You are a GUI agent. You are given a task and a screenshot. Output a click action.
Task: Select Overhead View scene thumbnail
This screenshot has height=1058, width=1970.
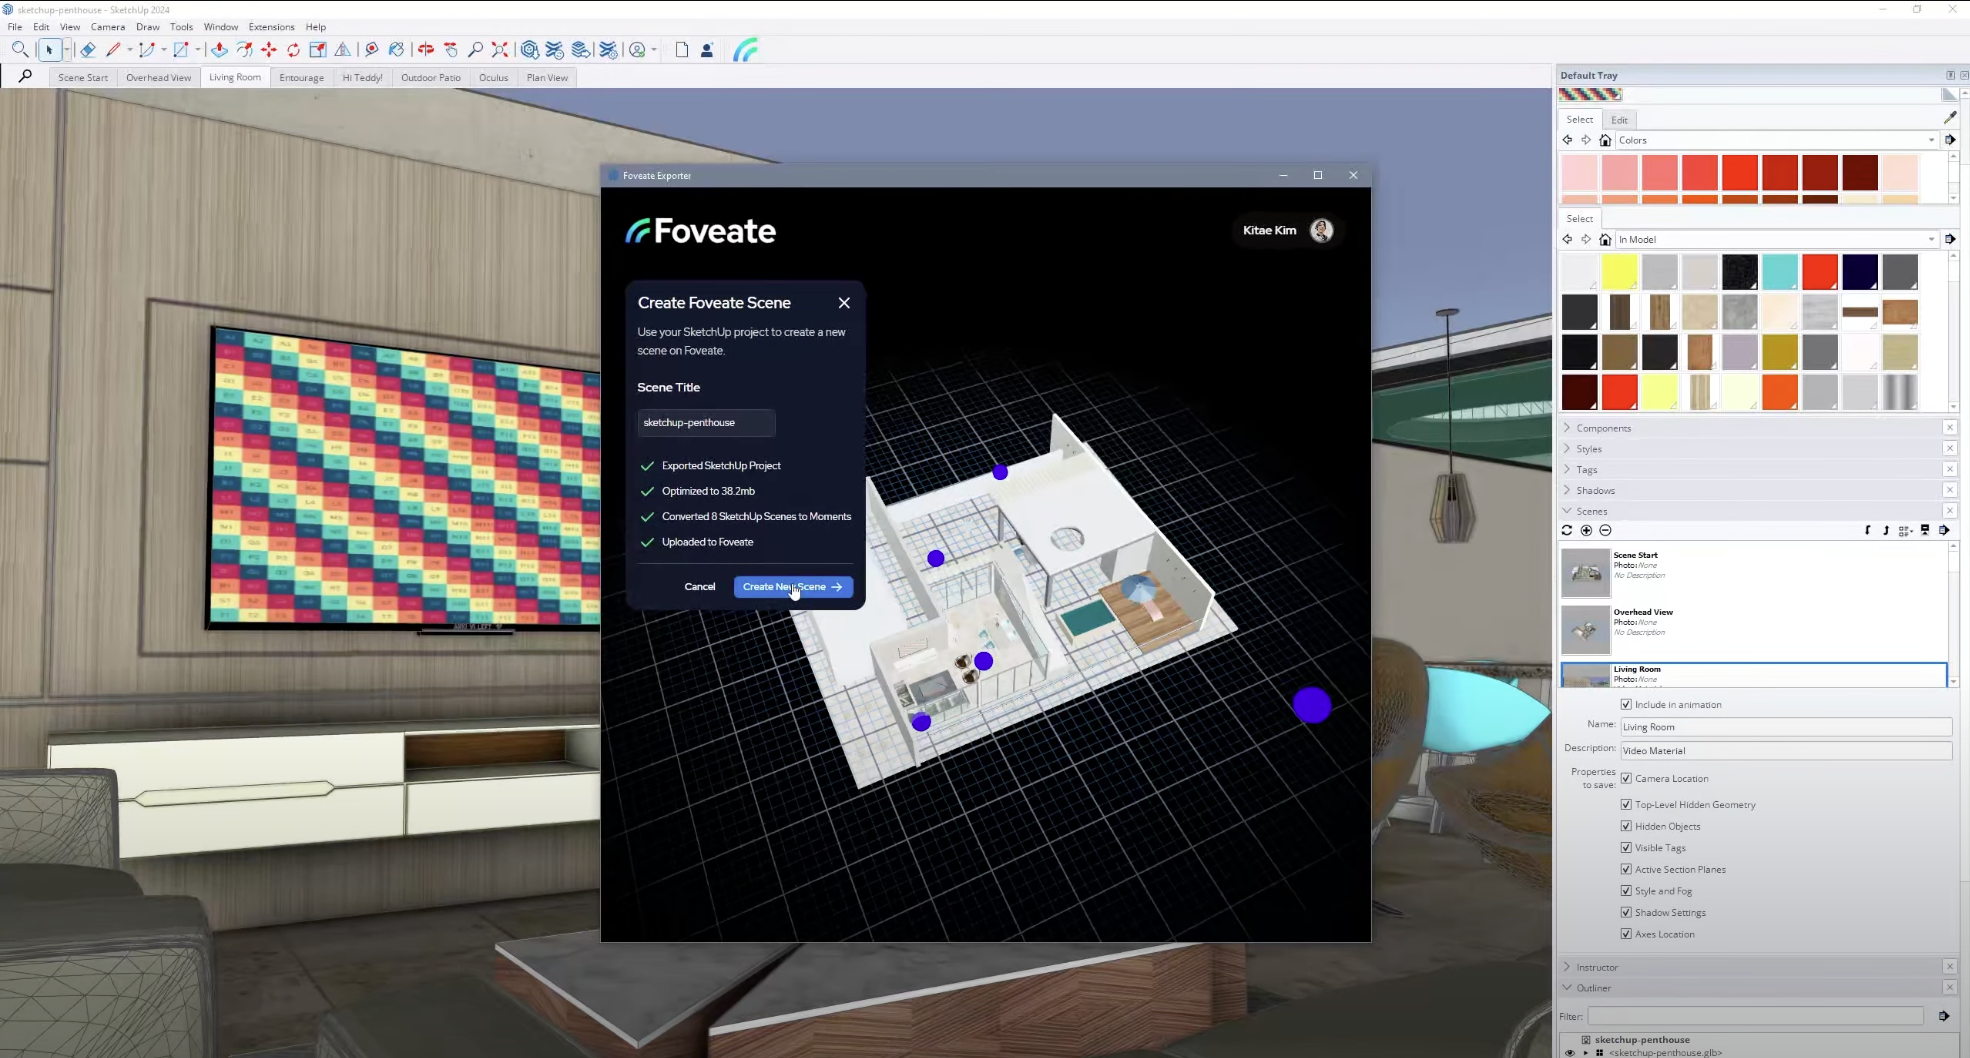click(x=1585, y=629)
